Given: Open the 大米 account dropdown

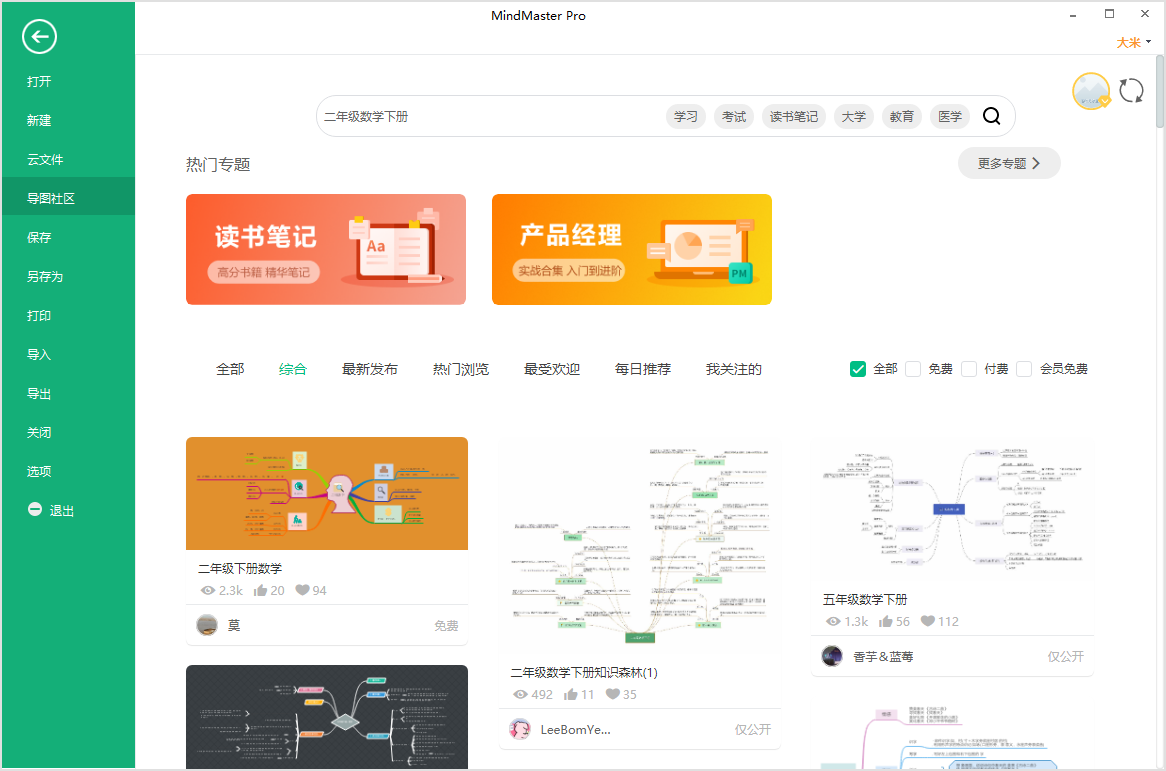Looking at the screenshot, I should [x=1133, y=42].
